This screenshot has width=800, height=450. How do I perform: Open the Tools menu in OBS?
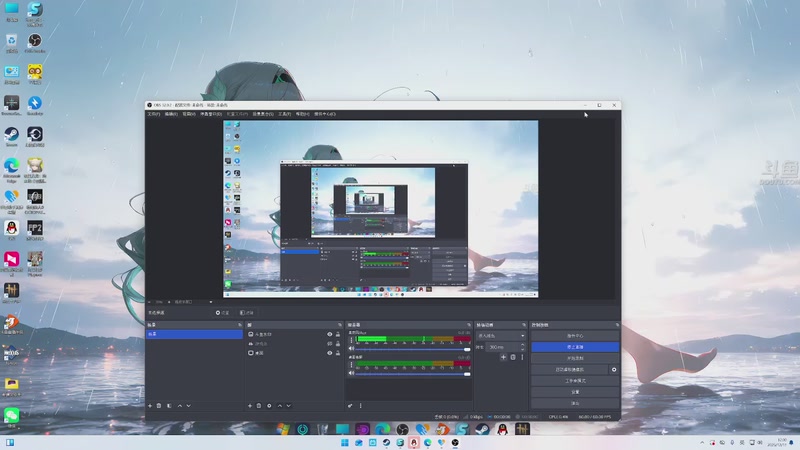click(284, 114)
